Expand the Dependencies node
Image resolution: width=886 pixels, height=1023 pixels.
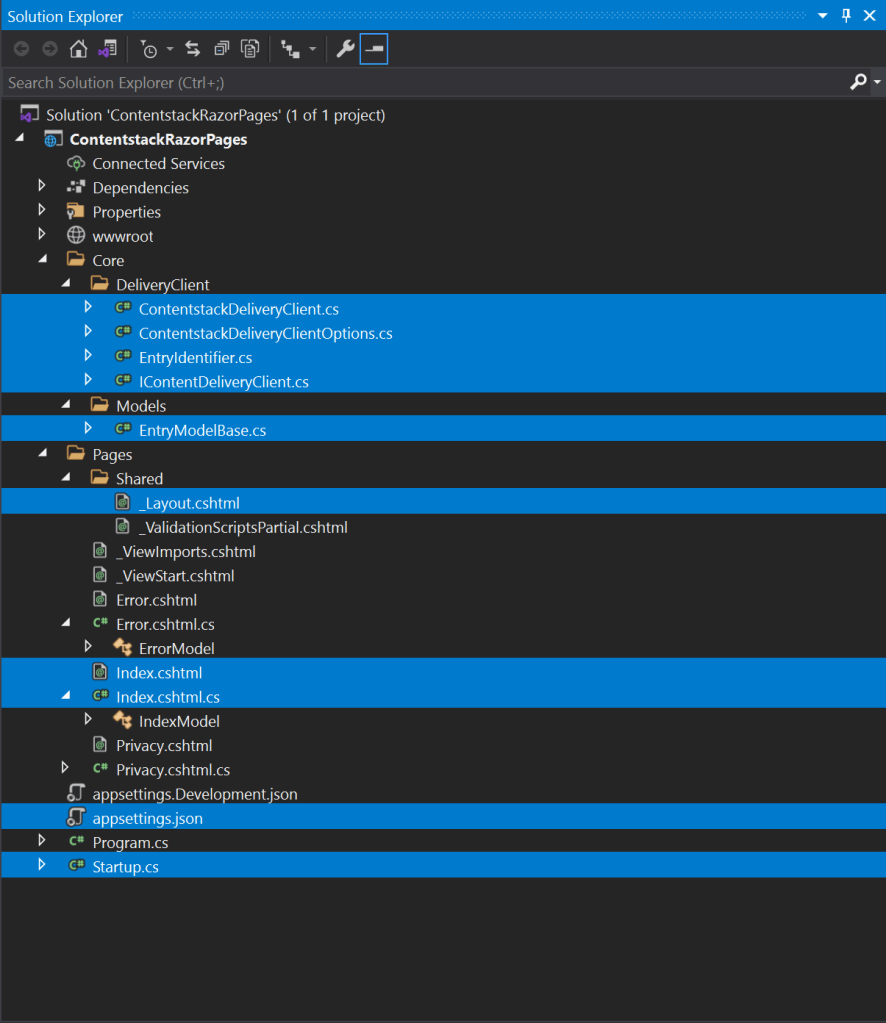point(42,187)
